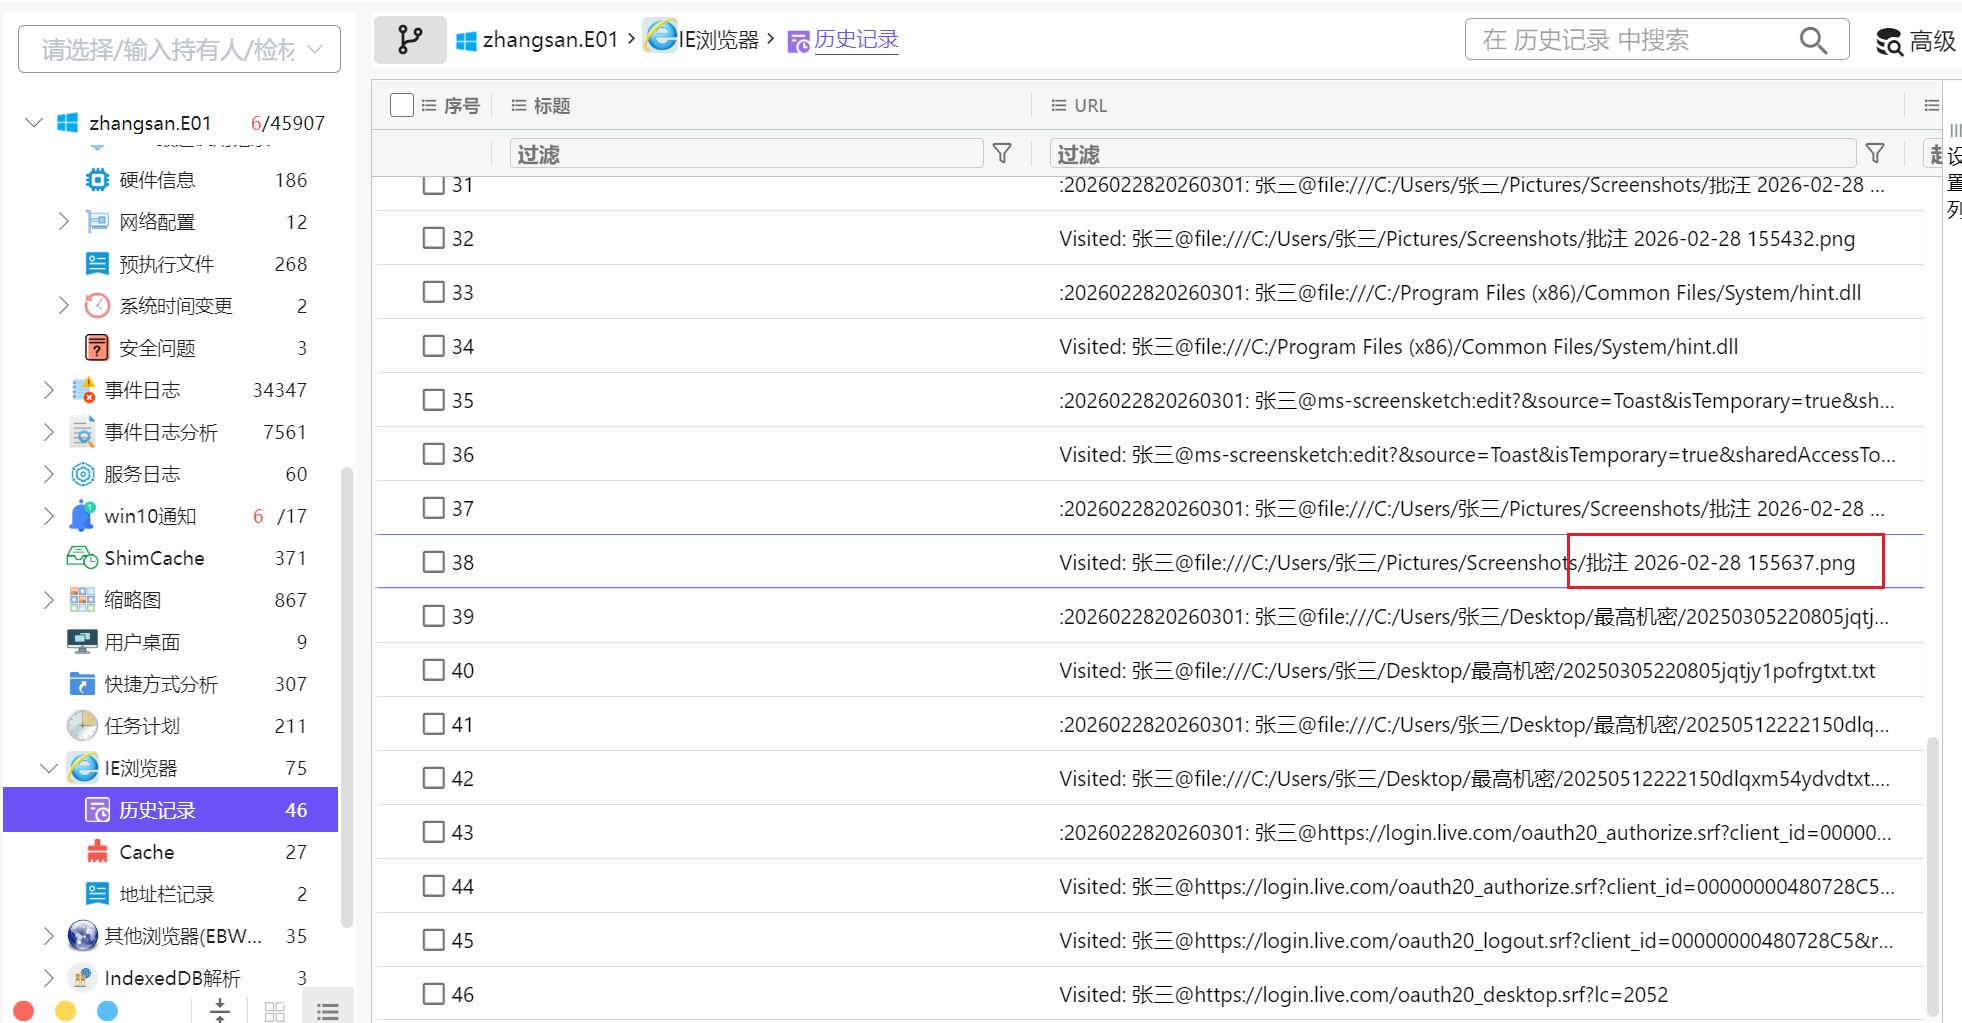Image resolution: width=1962 pixels, height=1023 pixels.
Task: Check the select-all checkbox in header
Action: (x=402, y=105)
